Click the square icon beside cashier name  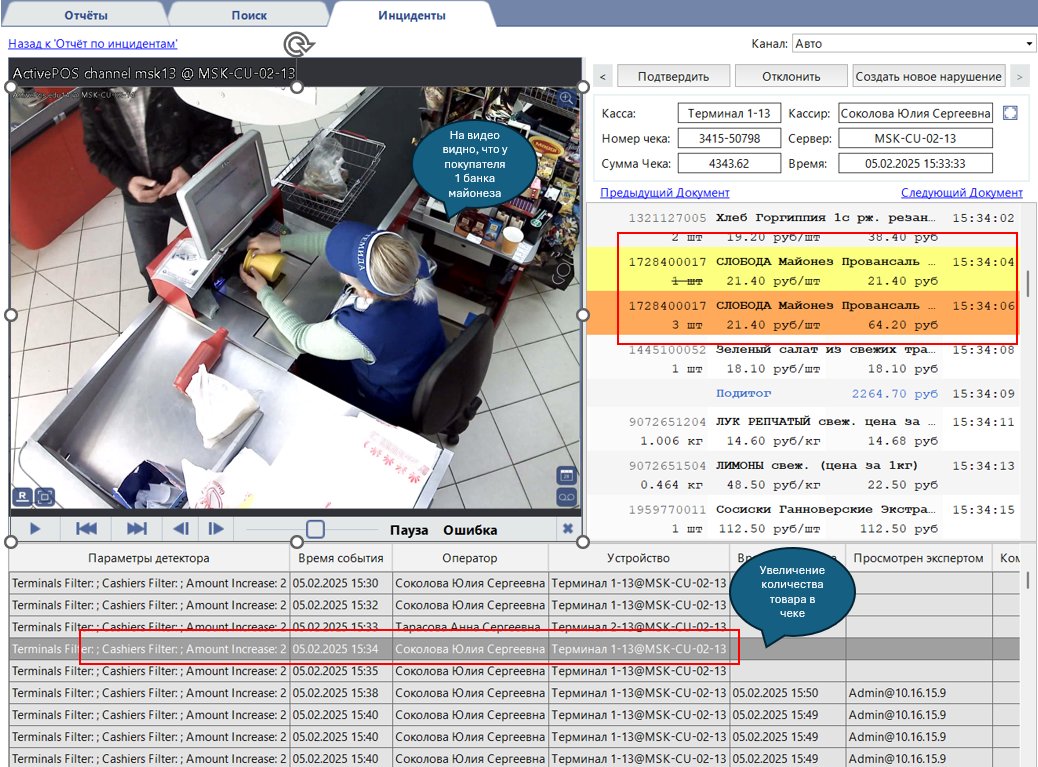tap(1010, 113)
